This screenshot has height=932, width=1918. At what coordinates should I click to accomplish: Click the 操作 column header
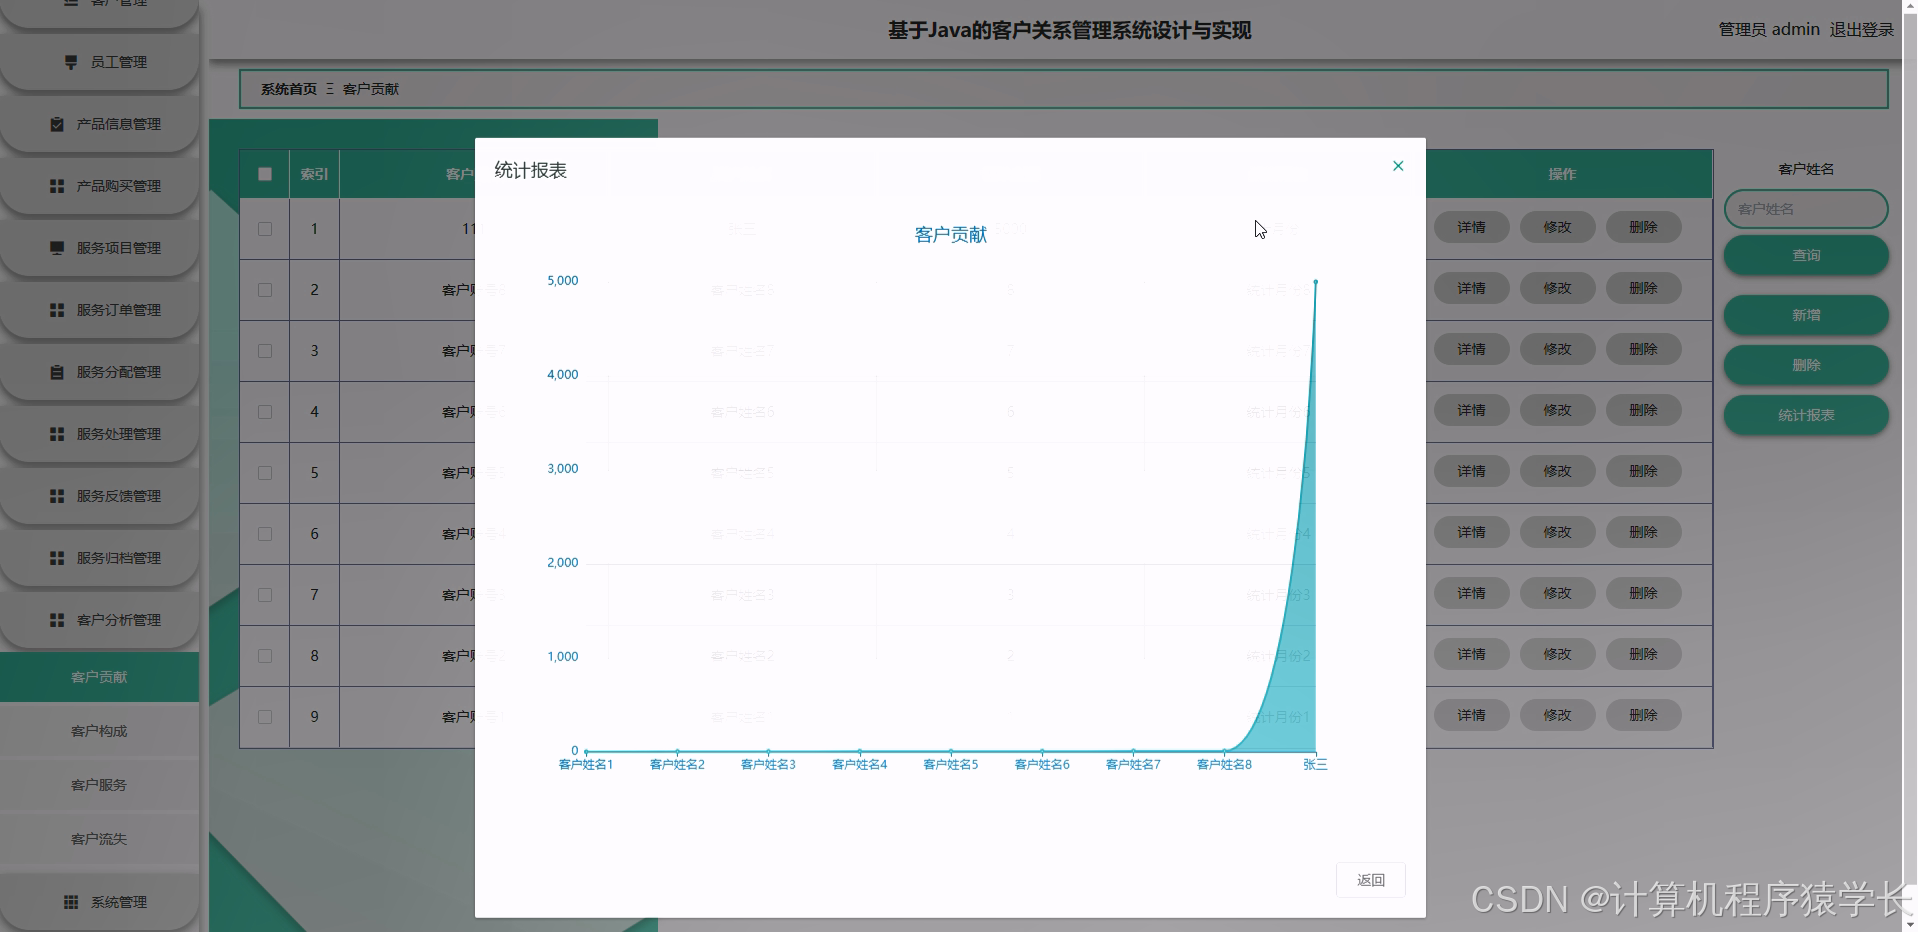[x=1562, y=174]
